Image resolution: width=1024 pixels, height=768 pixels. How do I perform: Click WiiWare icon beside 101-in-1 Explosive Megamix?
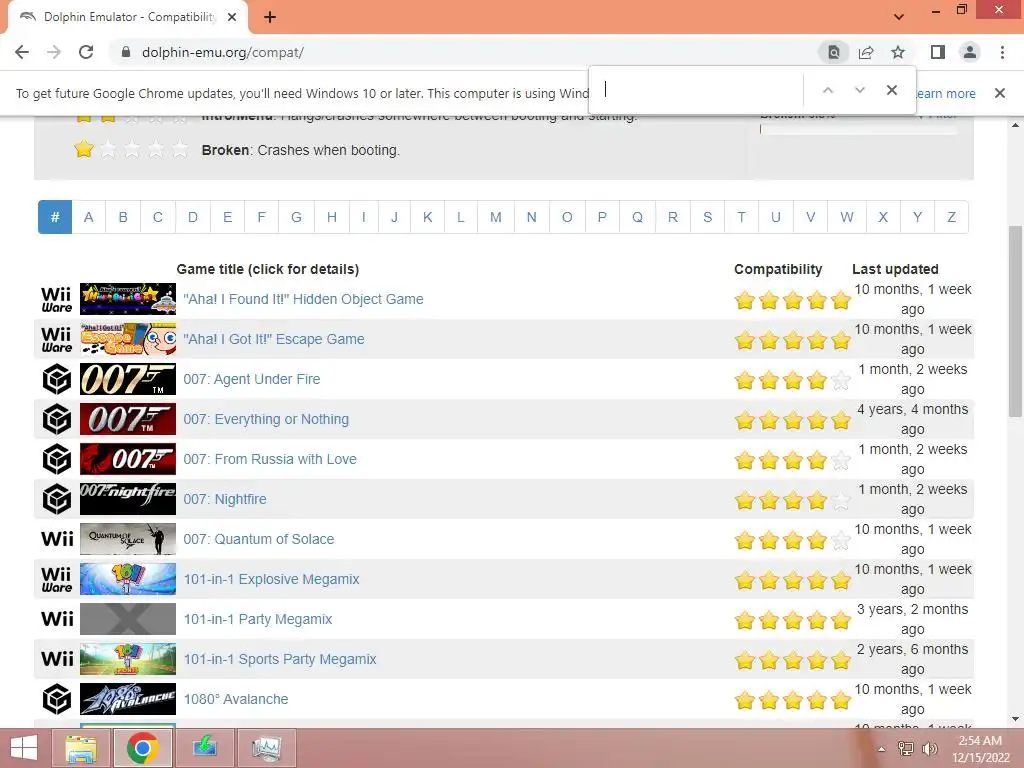coord(57,579)
